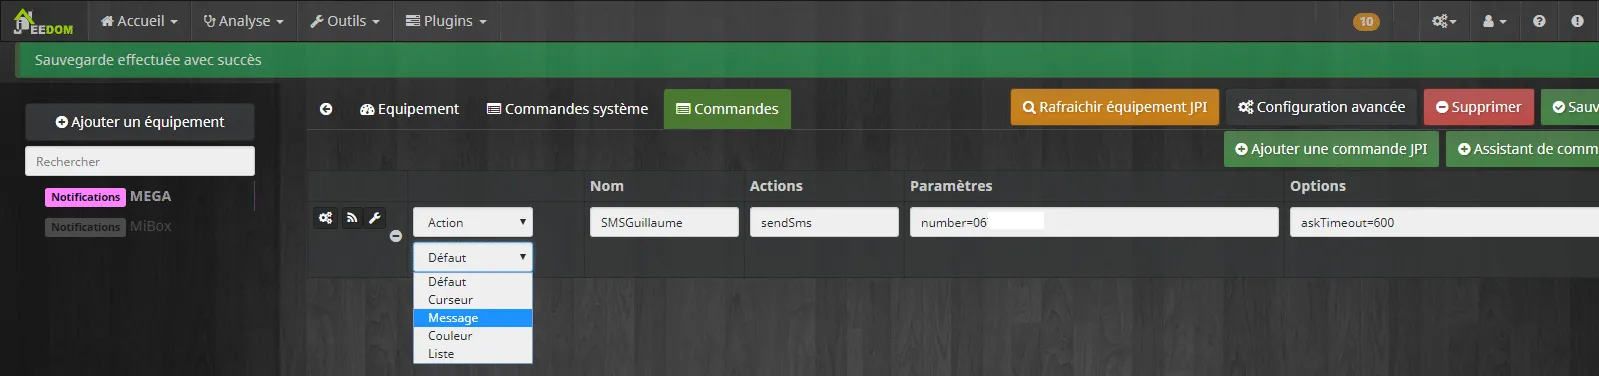The height and width of the screenshot is (376, 1599).
Task: Edit the number= parameters field
Action: coord(1094,222)
